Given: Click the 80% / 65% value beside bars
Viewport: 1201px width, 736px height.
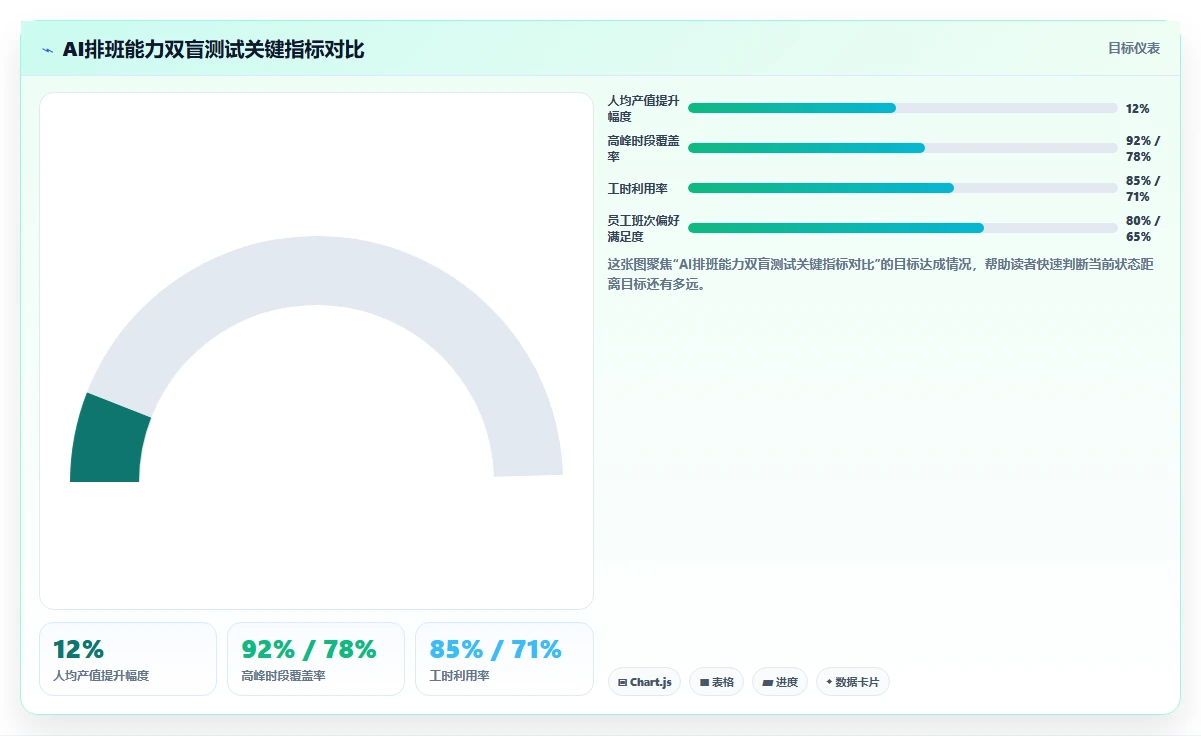Looking at the screenshot, I should coord(1143,229).
